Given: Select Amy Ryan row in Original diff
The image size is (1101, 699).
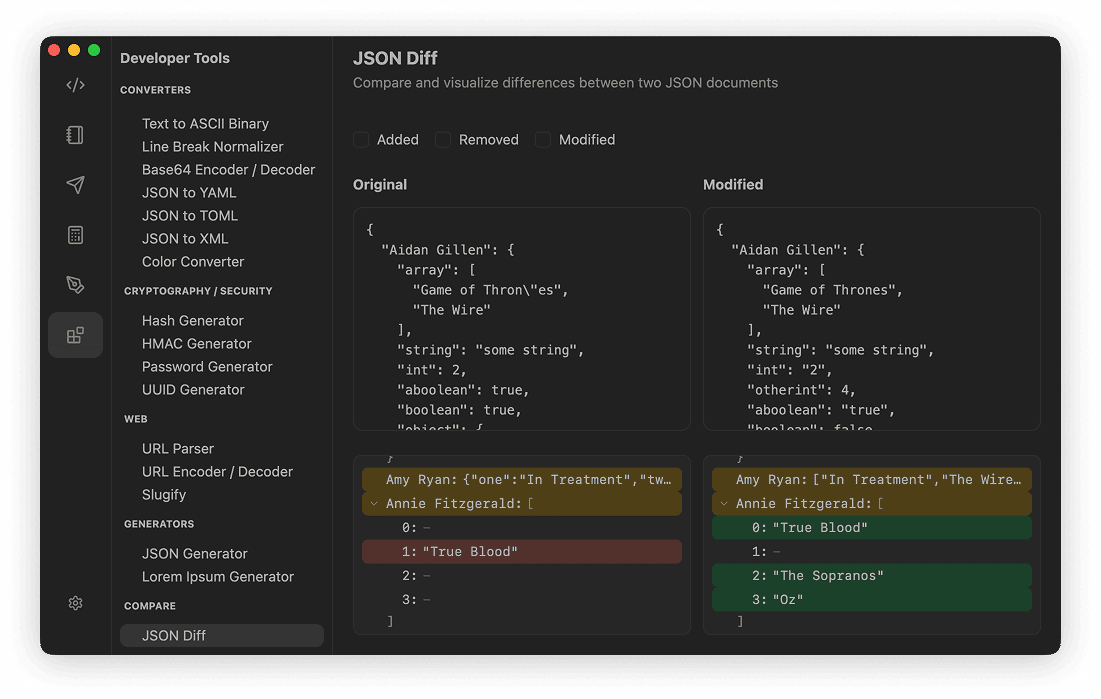Looking at the screenshot, I should click(522, 480).
